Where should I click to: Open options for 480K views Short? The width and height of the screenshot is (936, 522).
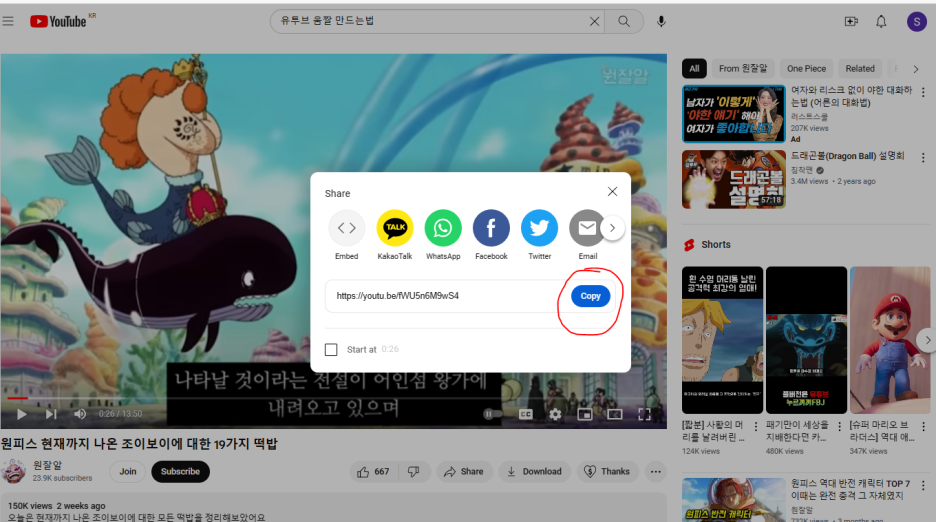[839, 426]
